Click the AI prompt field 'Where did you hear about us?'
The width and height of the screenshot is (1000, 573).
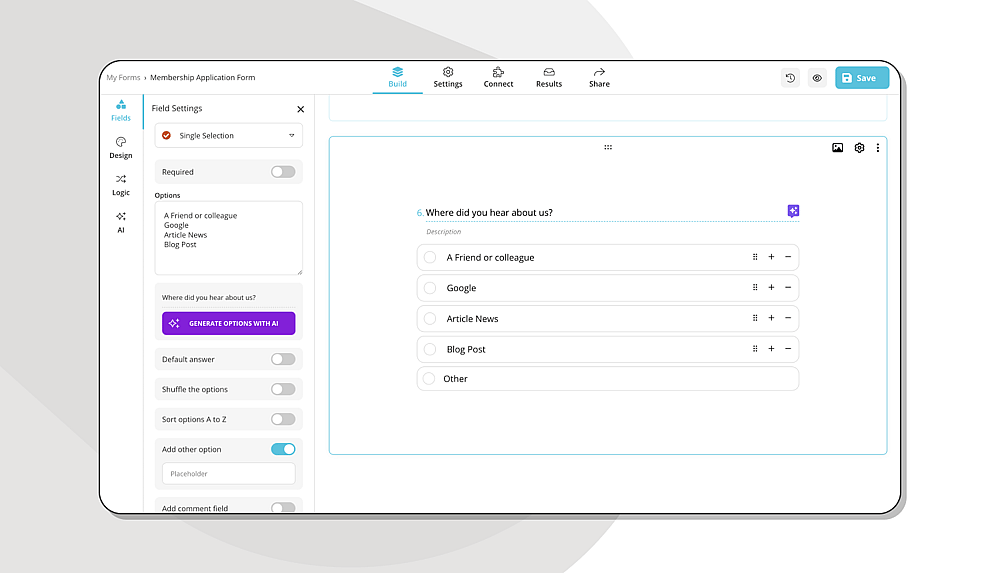pos(228,297)
